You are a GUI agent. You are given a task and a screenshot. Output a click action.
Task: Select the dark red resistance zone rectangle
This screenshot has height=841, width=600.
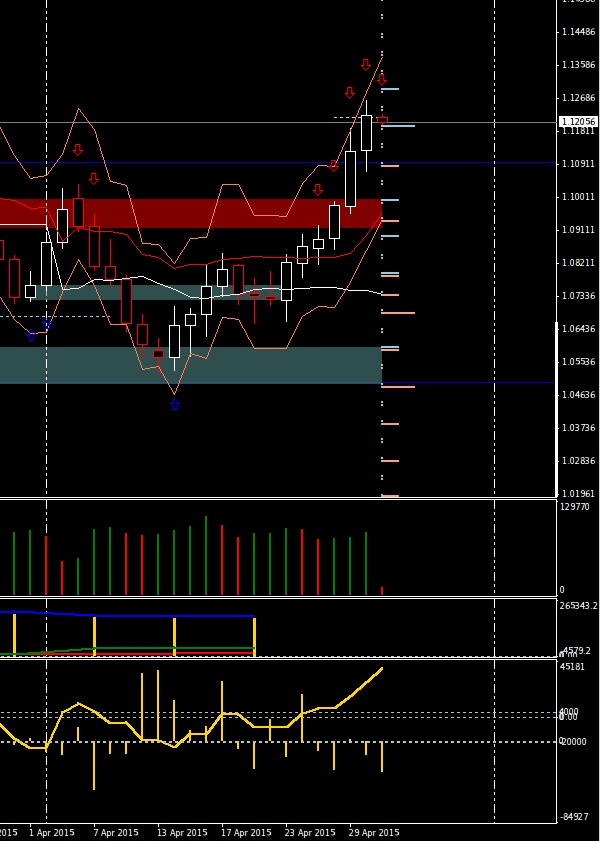pyautogui.click(x=190, y=213)
